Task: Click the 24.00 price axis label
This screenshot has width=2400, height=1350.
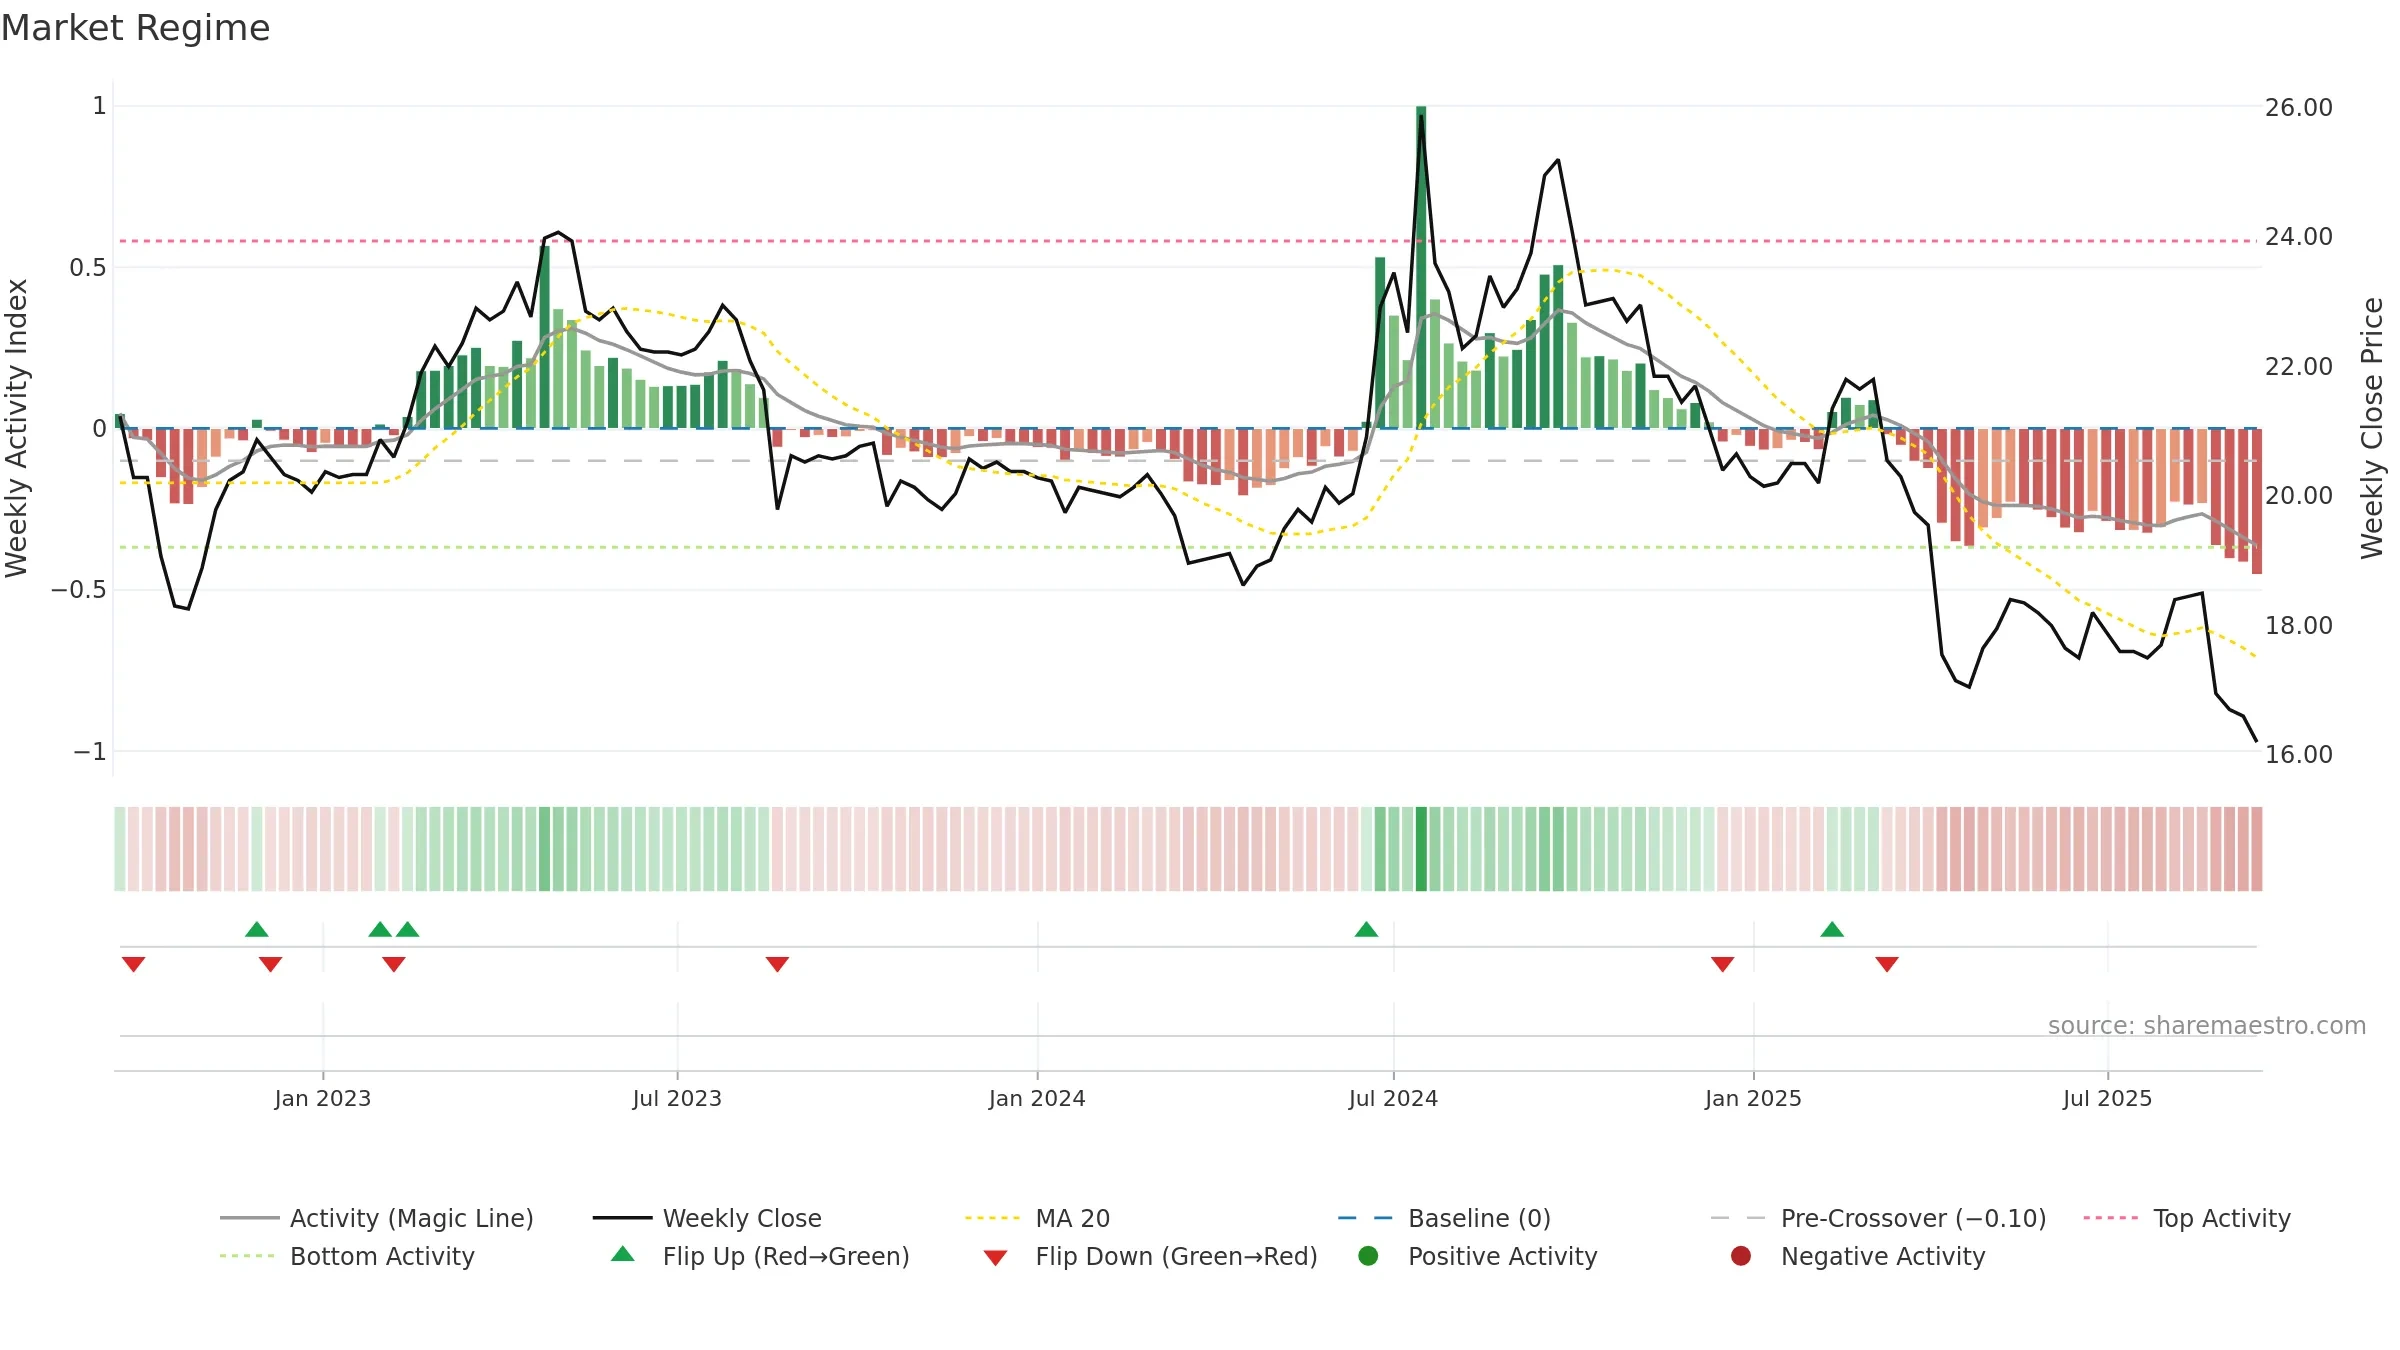Action: tap(2298, 236)
